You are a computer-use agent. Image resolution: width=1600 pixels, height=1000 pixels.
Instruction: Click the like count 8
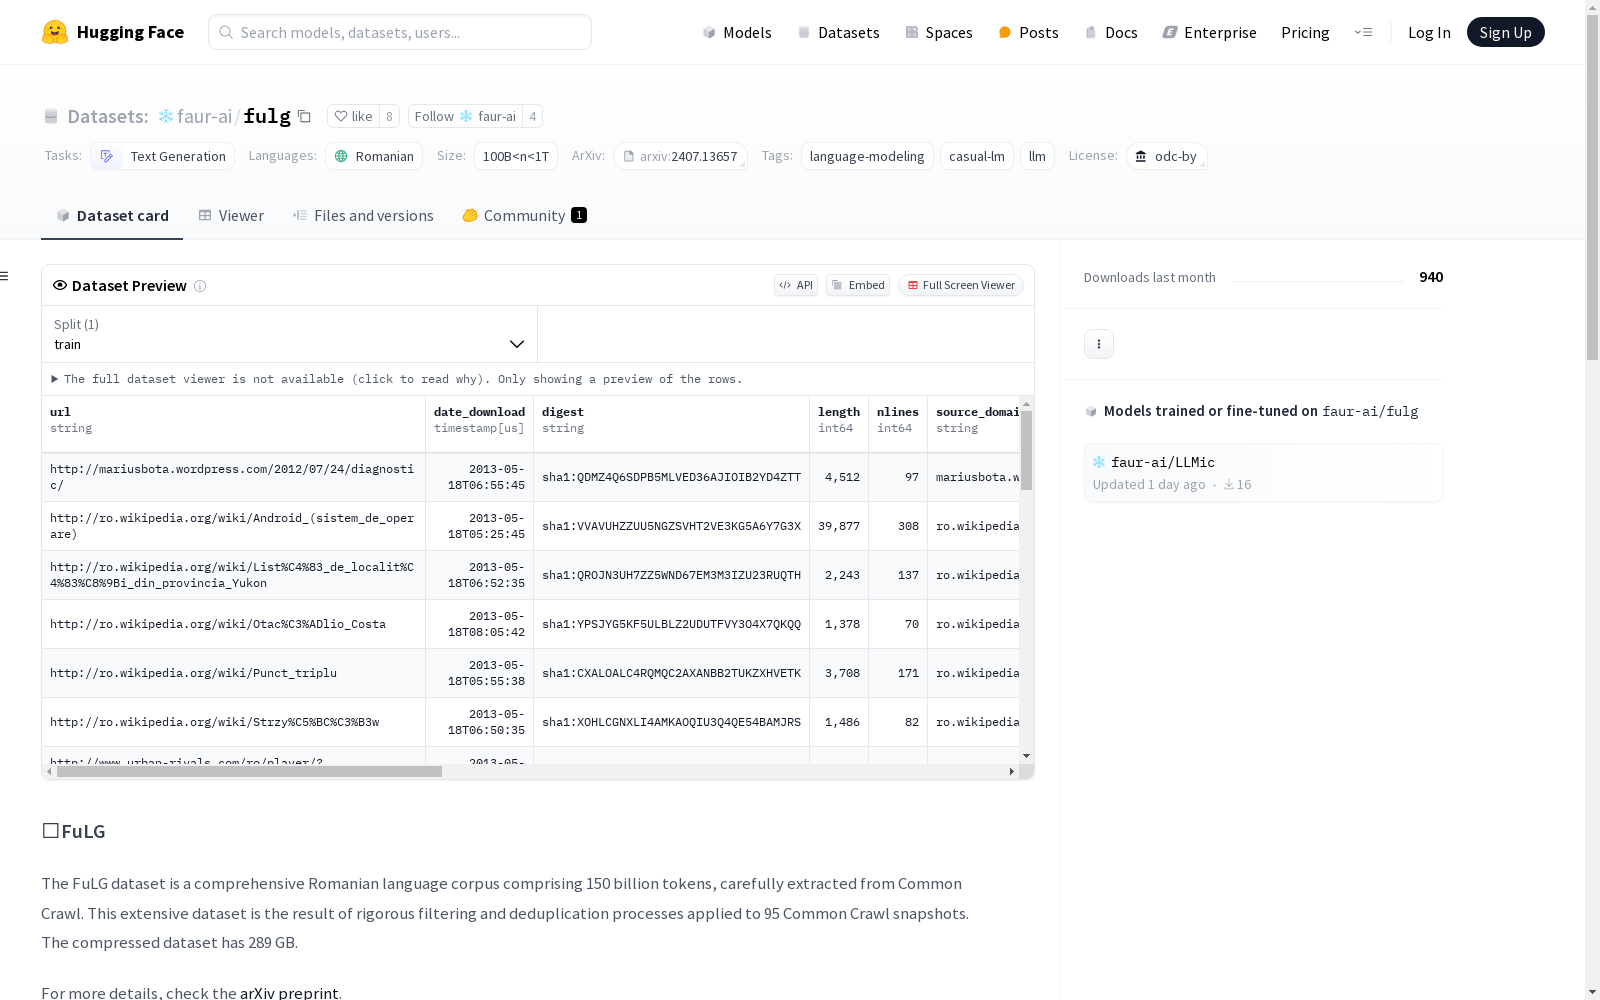click(389, 117)
